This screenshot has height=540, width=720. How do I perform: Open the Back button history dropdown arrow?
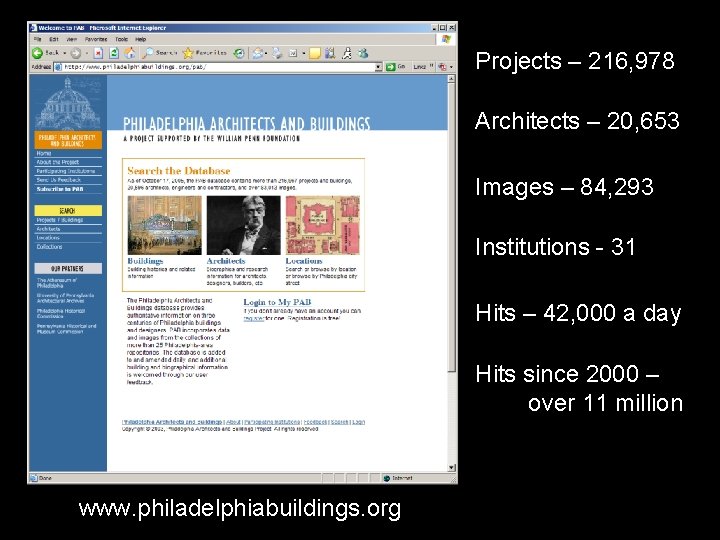[65, 53]
